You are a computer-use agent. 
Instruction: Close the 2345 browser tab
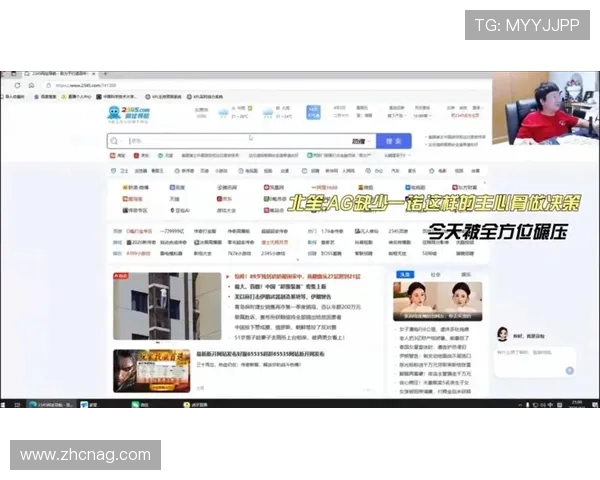click(94, 73)
